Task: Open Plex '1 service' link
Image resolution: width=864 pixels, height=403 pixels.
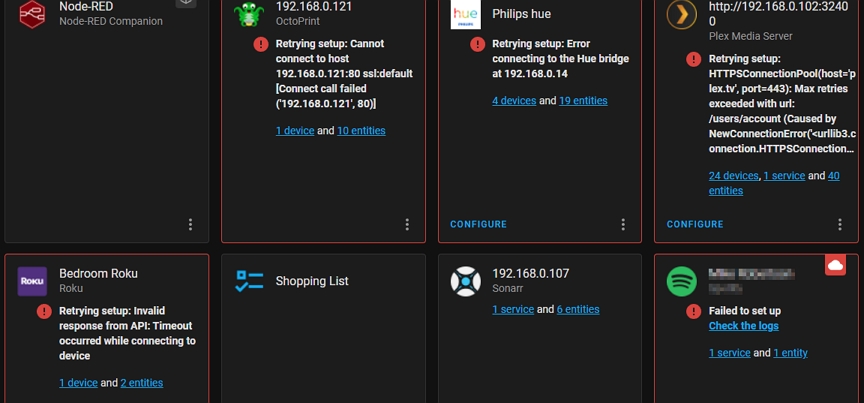Action: click(x=784, y=176)
